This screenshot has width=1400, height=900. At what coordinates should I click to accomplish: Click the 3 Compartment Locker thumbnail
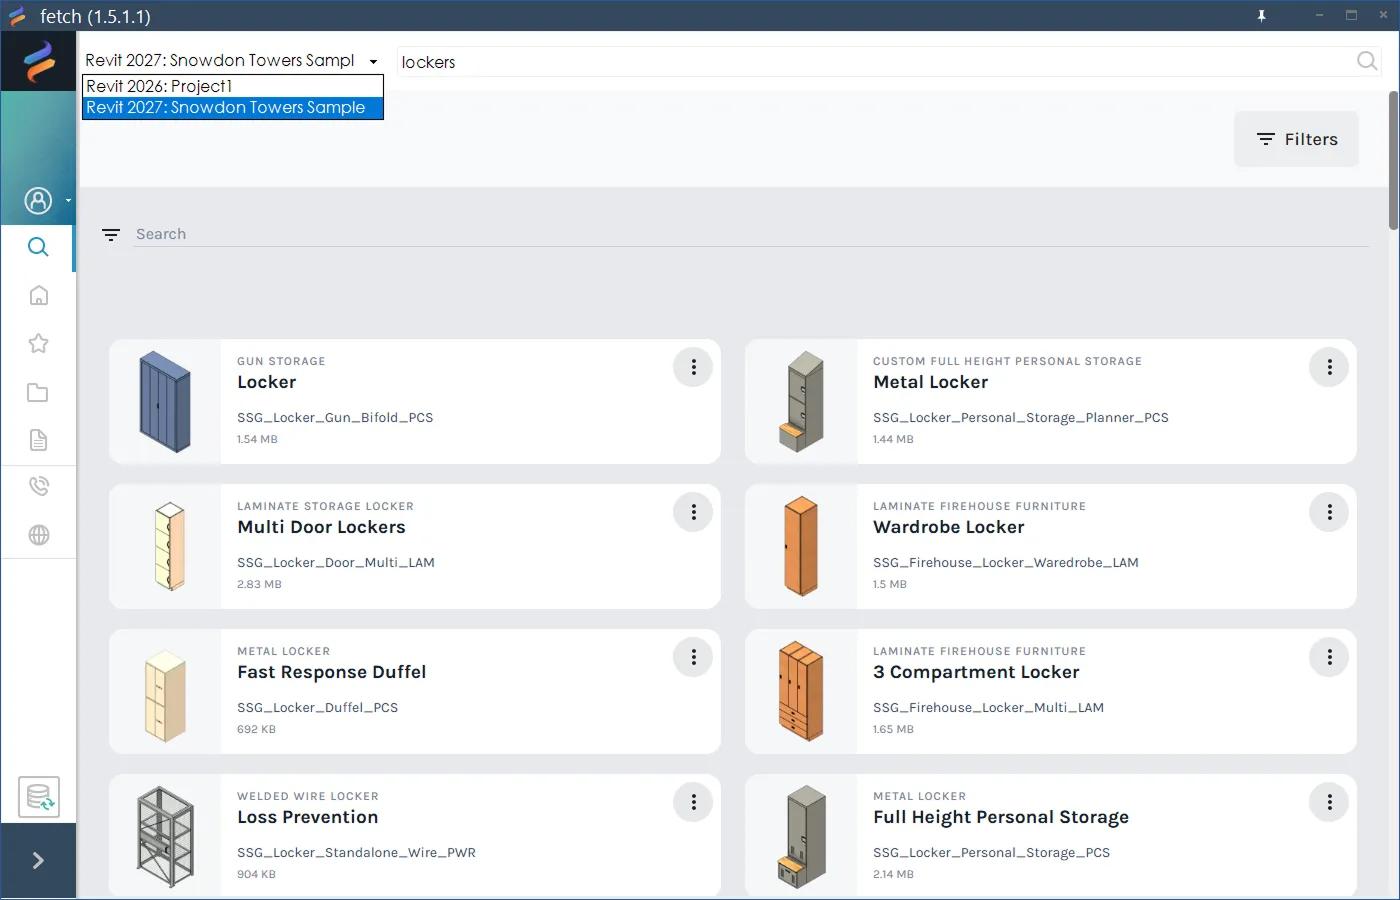point(801,691)
